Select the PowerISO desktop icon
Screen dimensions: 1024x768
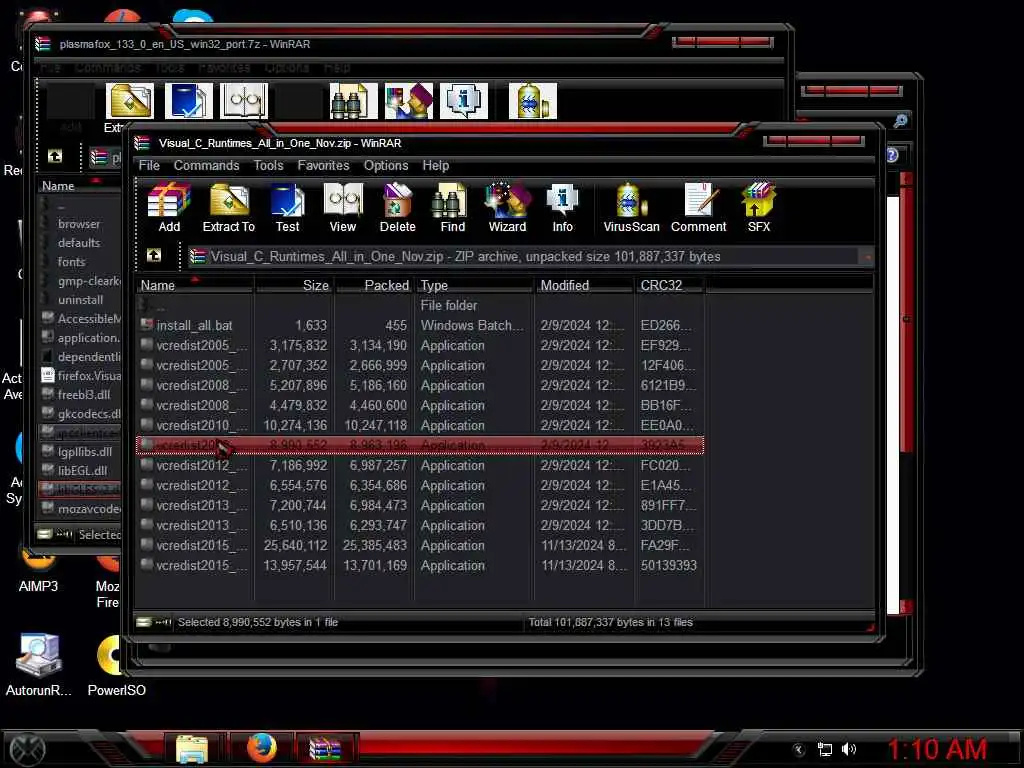[116, 665]
